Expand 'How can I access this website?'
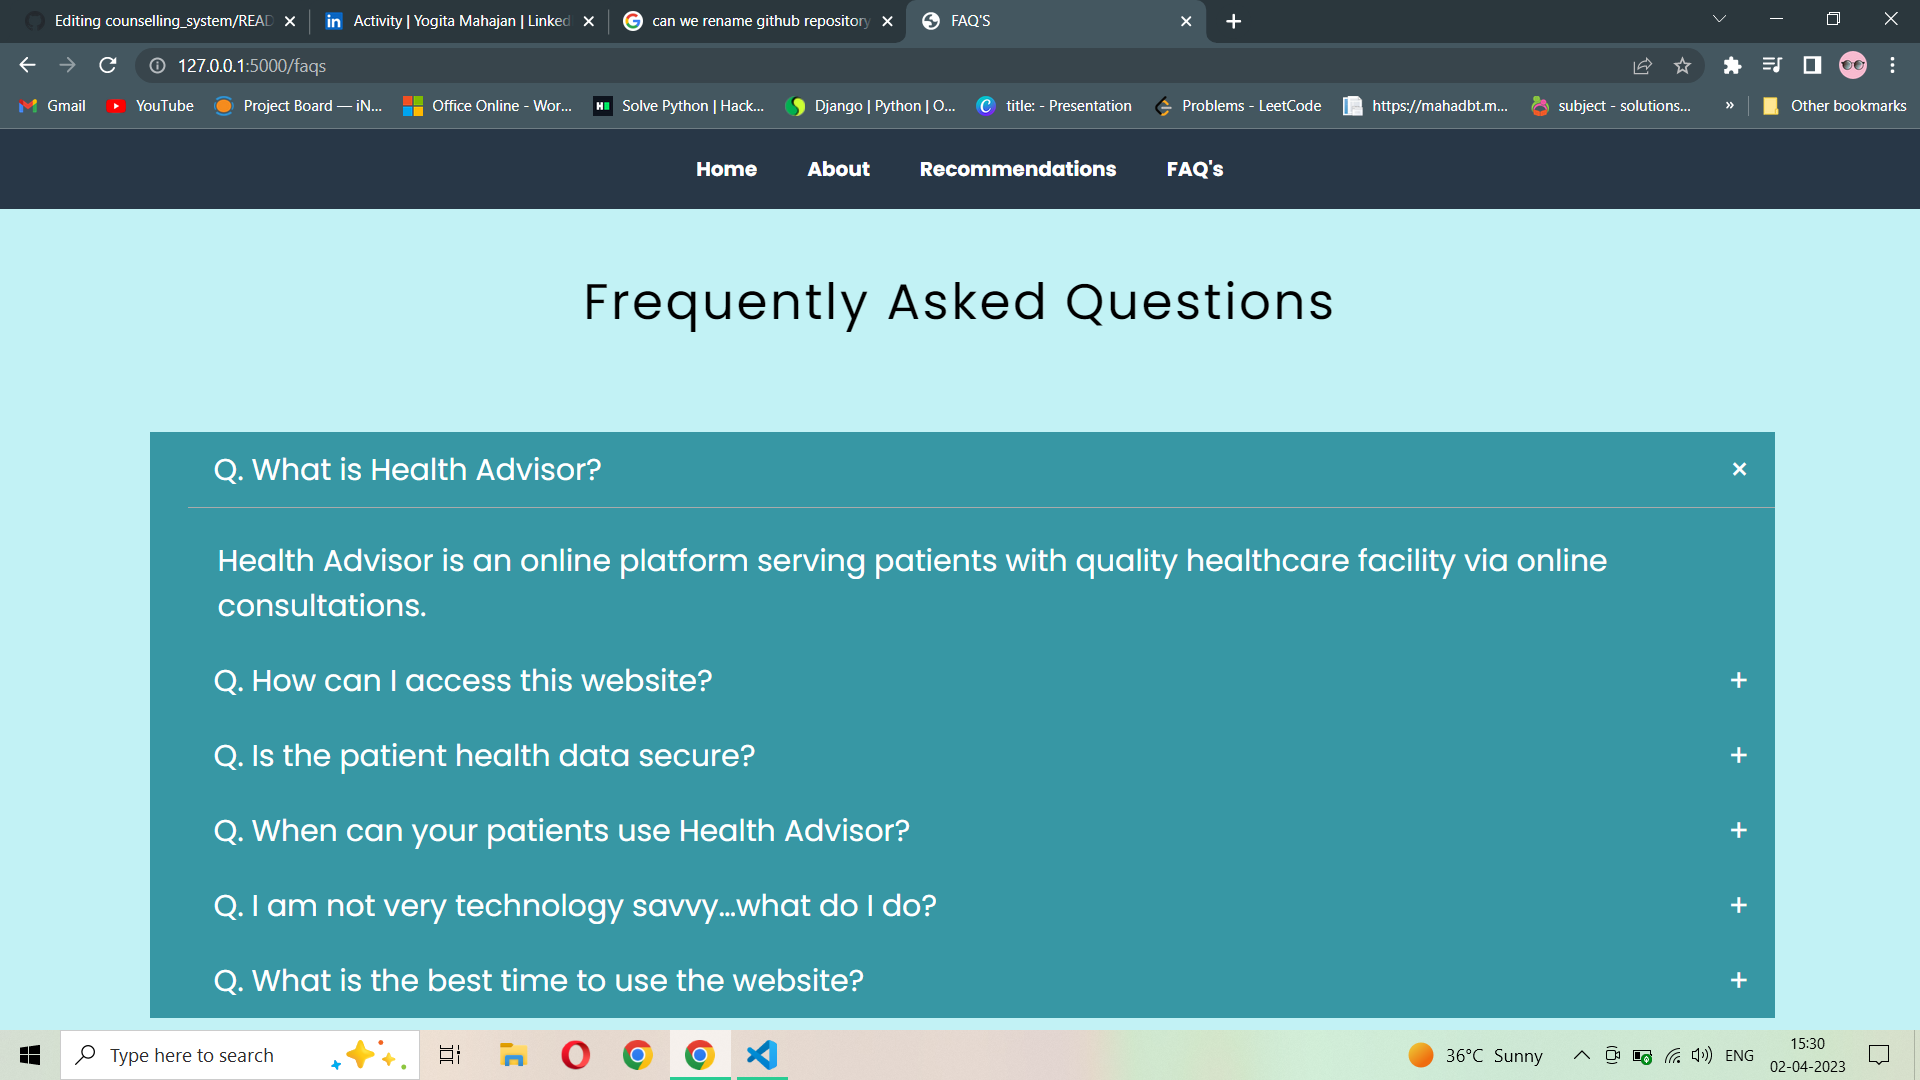Image resolution: width=1920 pixels, height=1080 pixels. pos(1739,680)
